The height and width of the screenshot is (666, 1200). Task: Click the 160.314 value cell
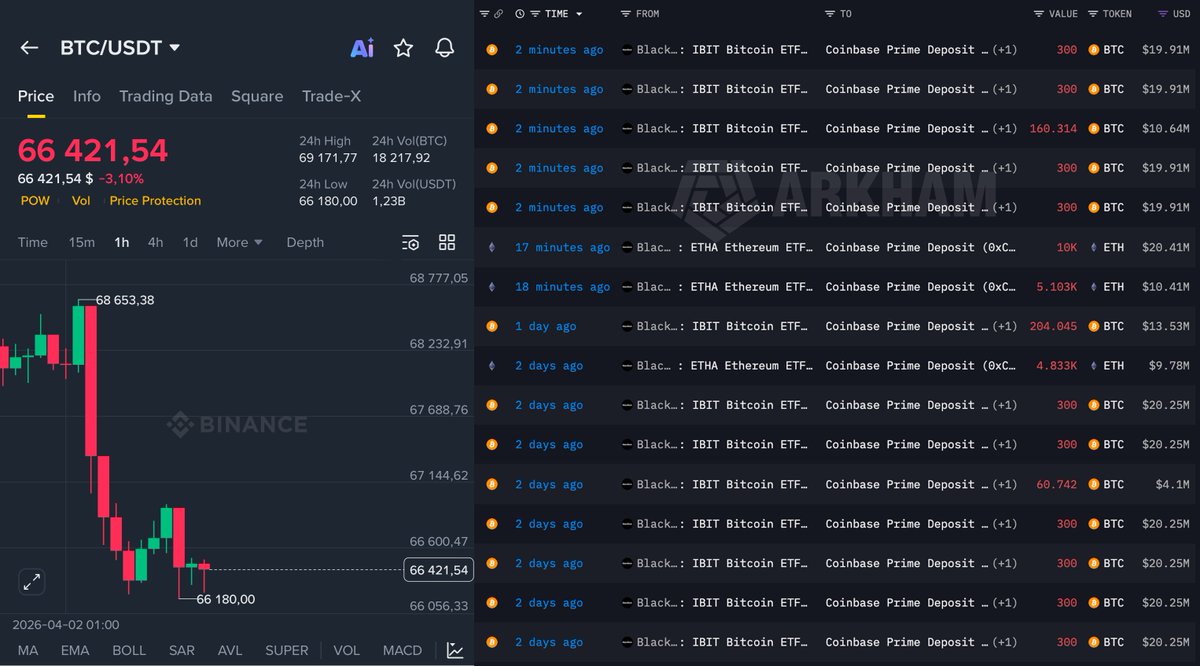1053,129
